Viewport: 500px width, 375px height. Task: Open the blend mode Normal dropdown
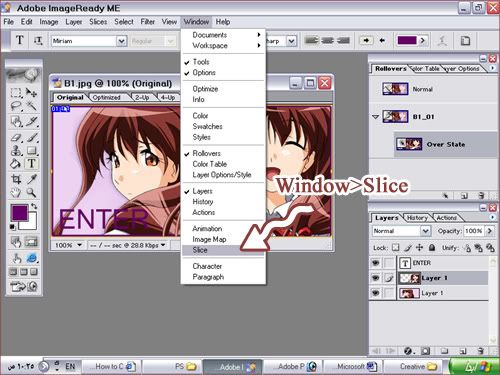[425, 231]
